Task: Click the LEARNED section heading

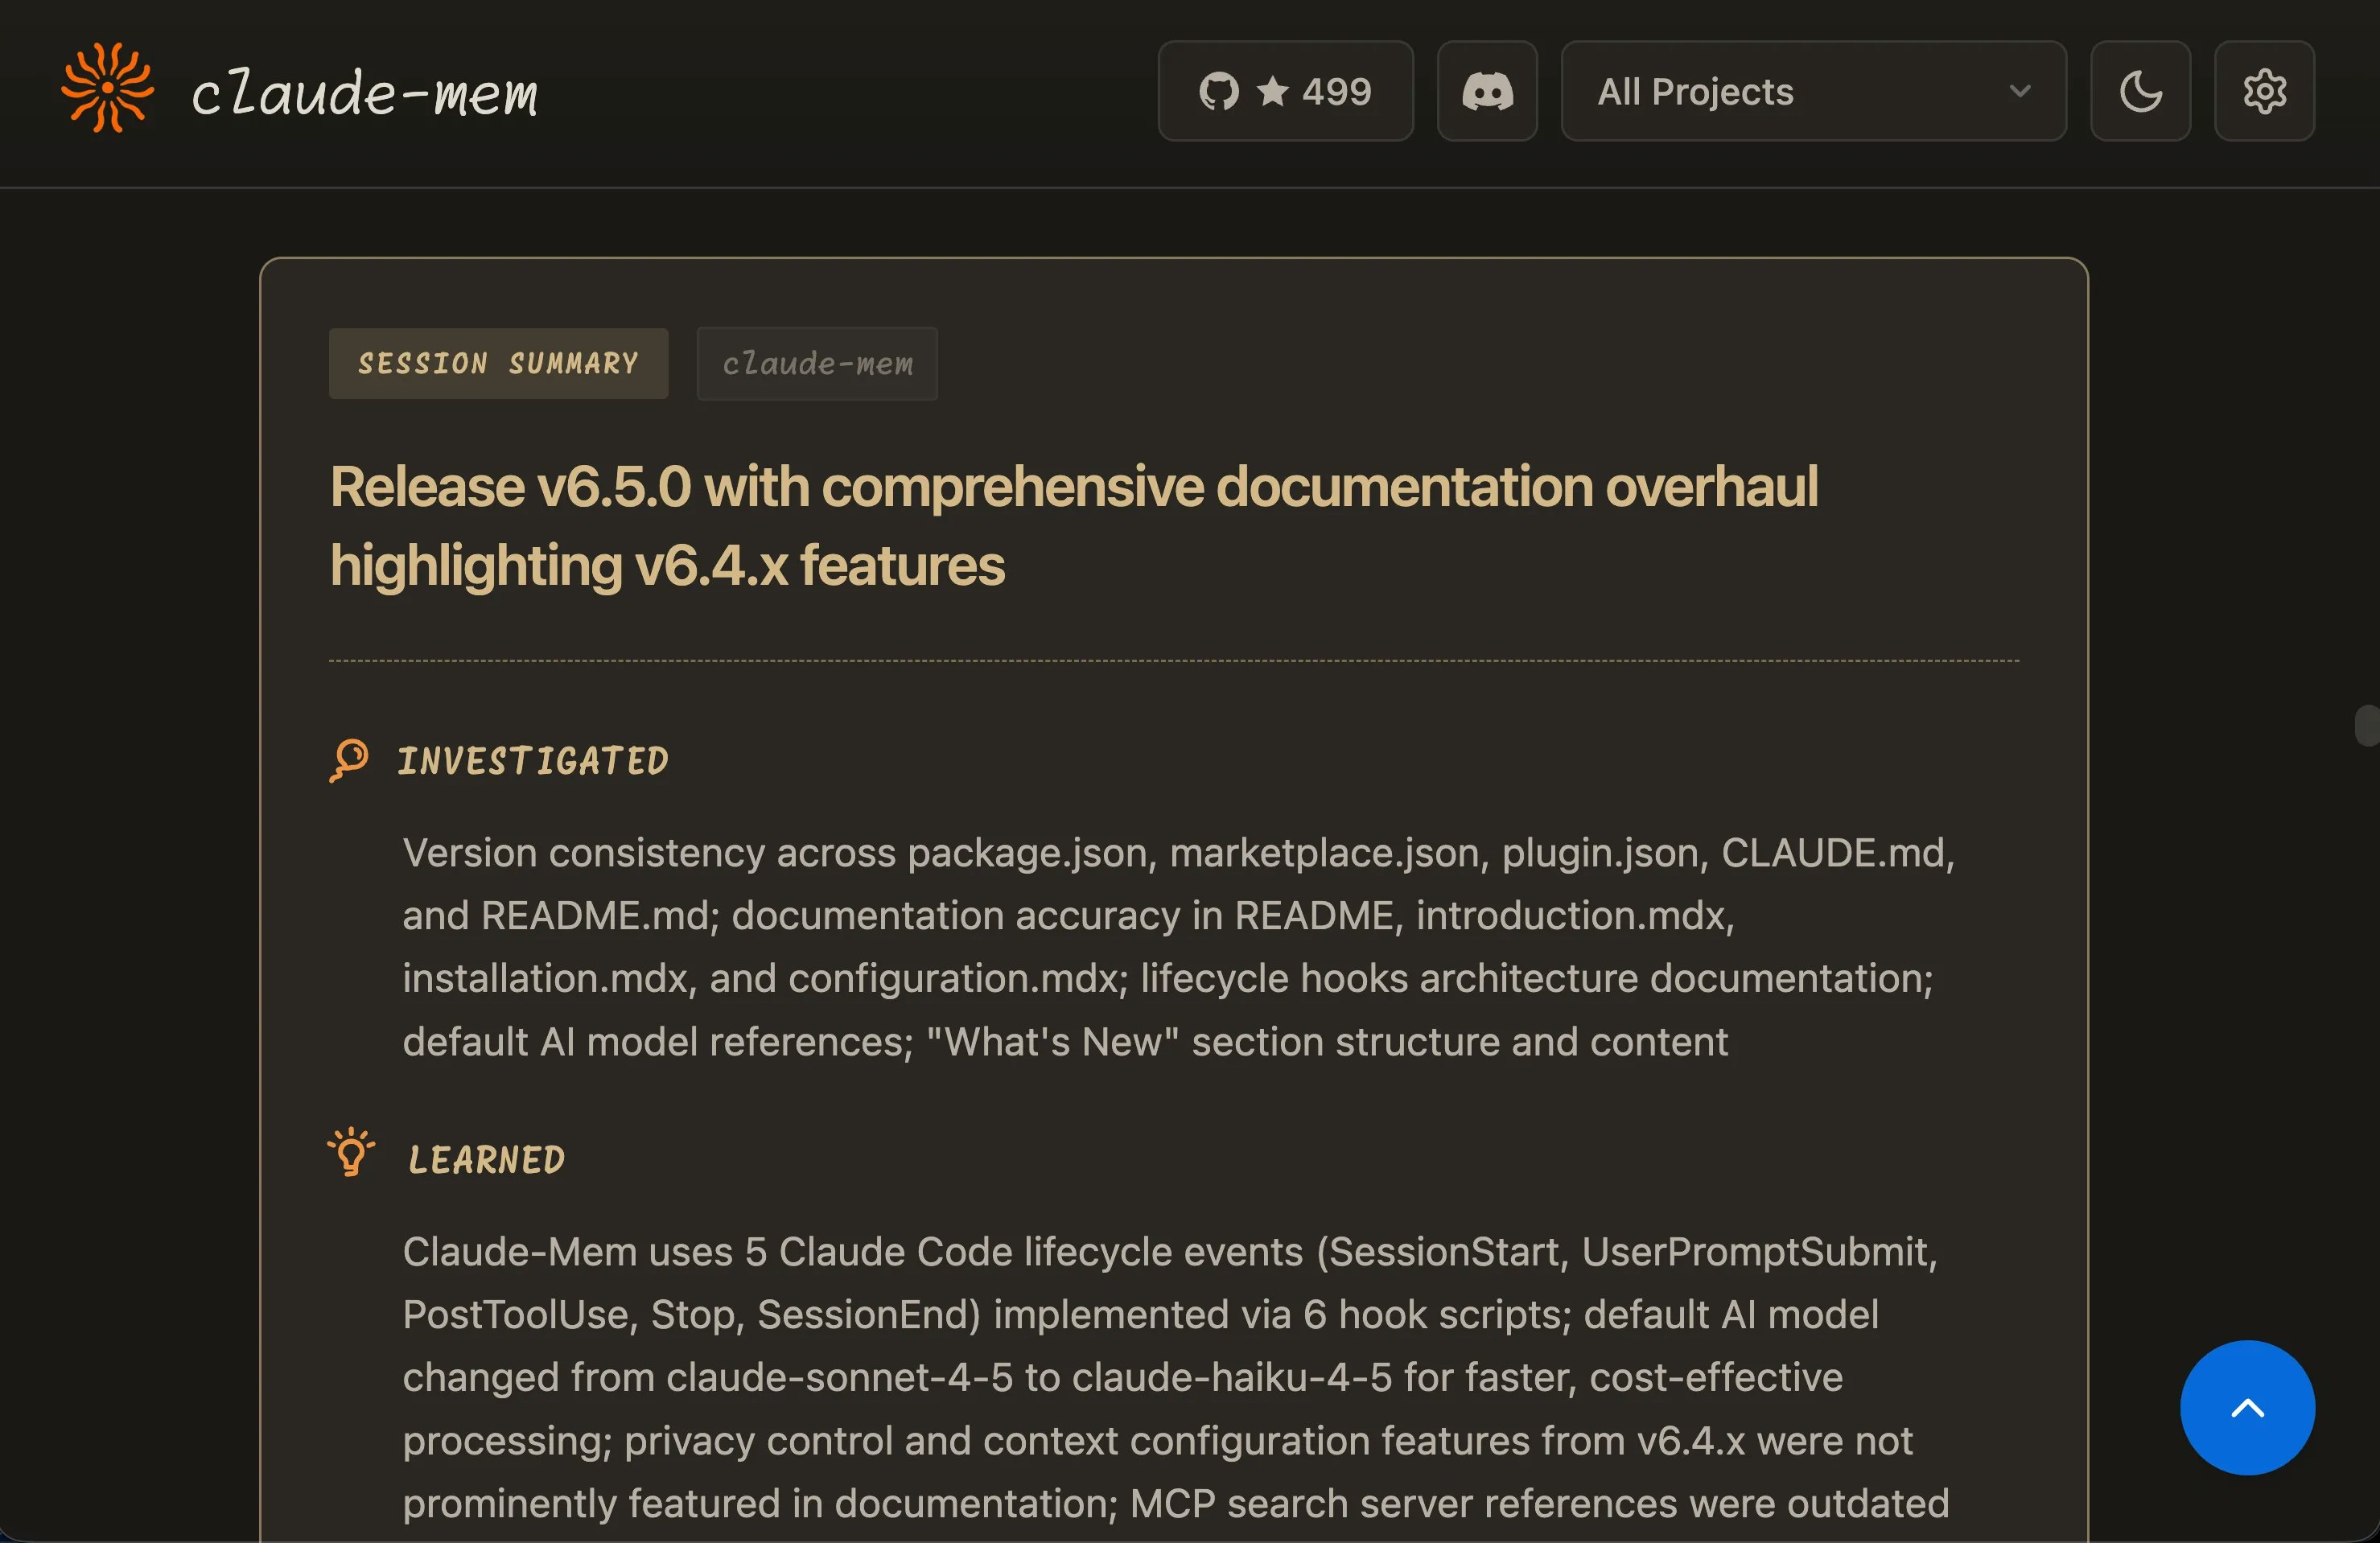Action: click(x=486, y=1160)
